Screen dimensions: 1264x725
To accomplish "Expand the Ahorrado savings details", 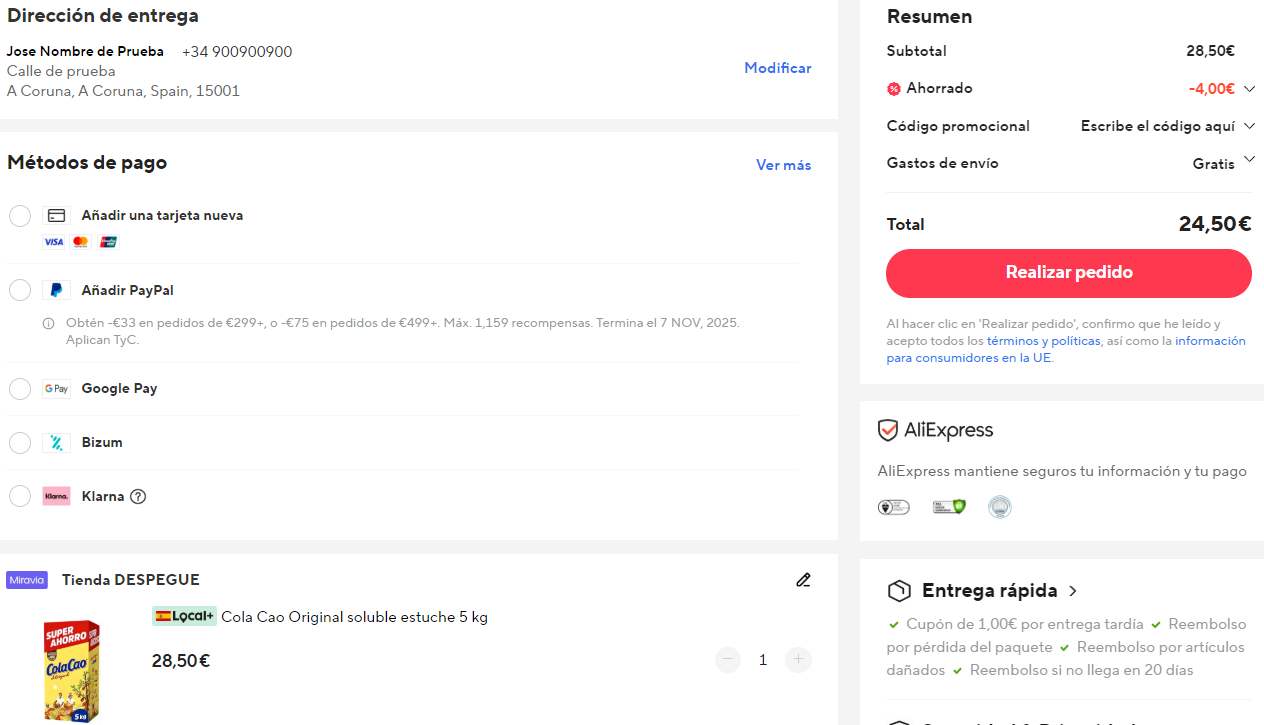I will pyautogui.click(x=1249, y=89).
